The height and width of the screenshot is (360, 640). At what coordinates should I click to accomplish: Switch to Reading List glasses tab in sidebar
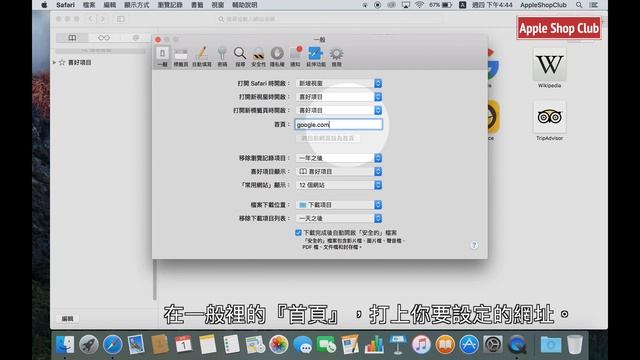click(104, 38)
